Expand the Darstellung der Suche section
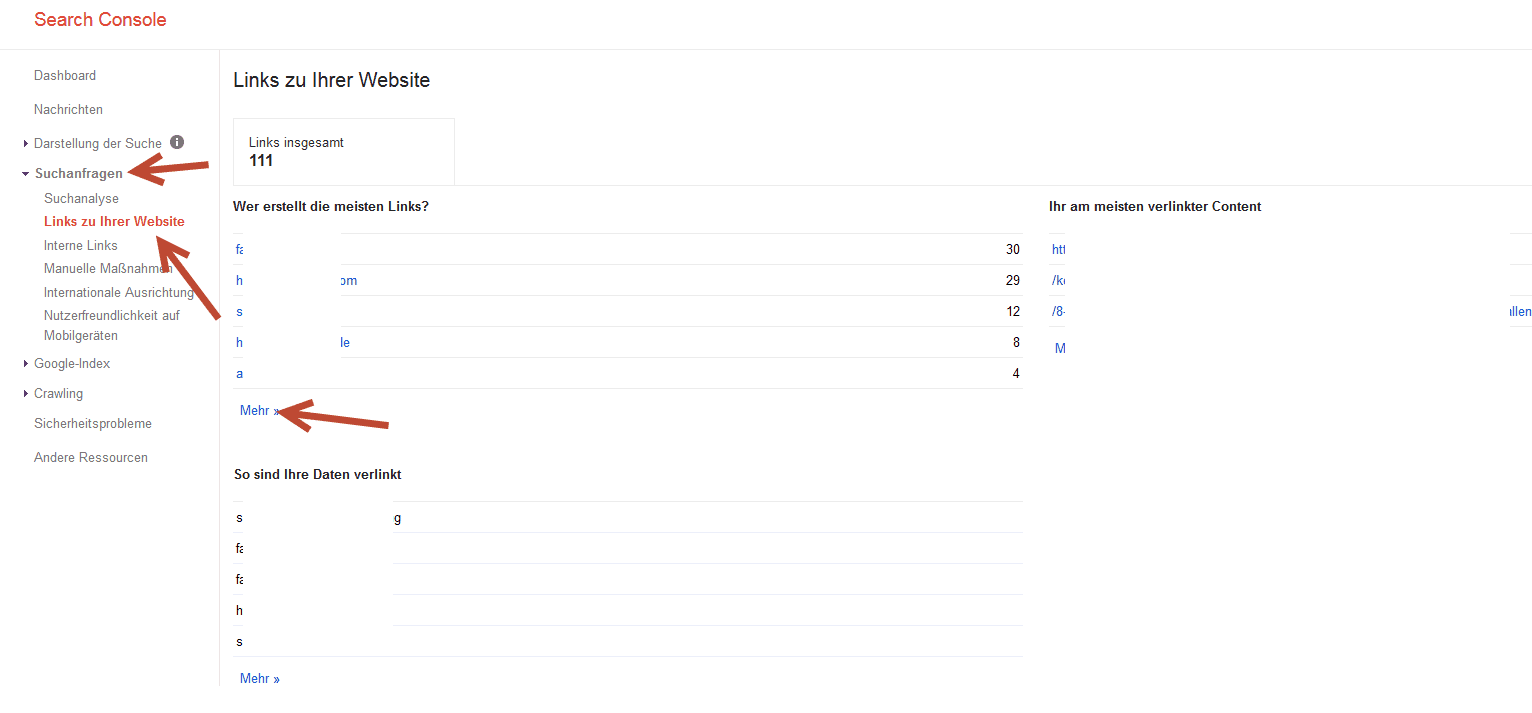 (26, 144)
